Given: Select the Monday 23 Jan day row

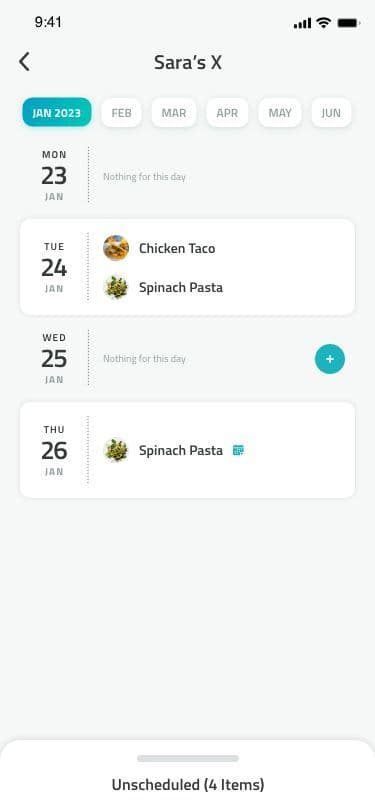Looking at the screenshot, I should click(x=188, y=175).
